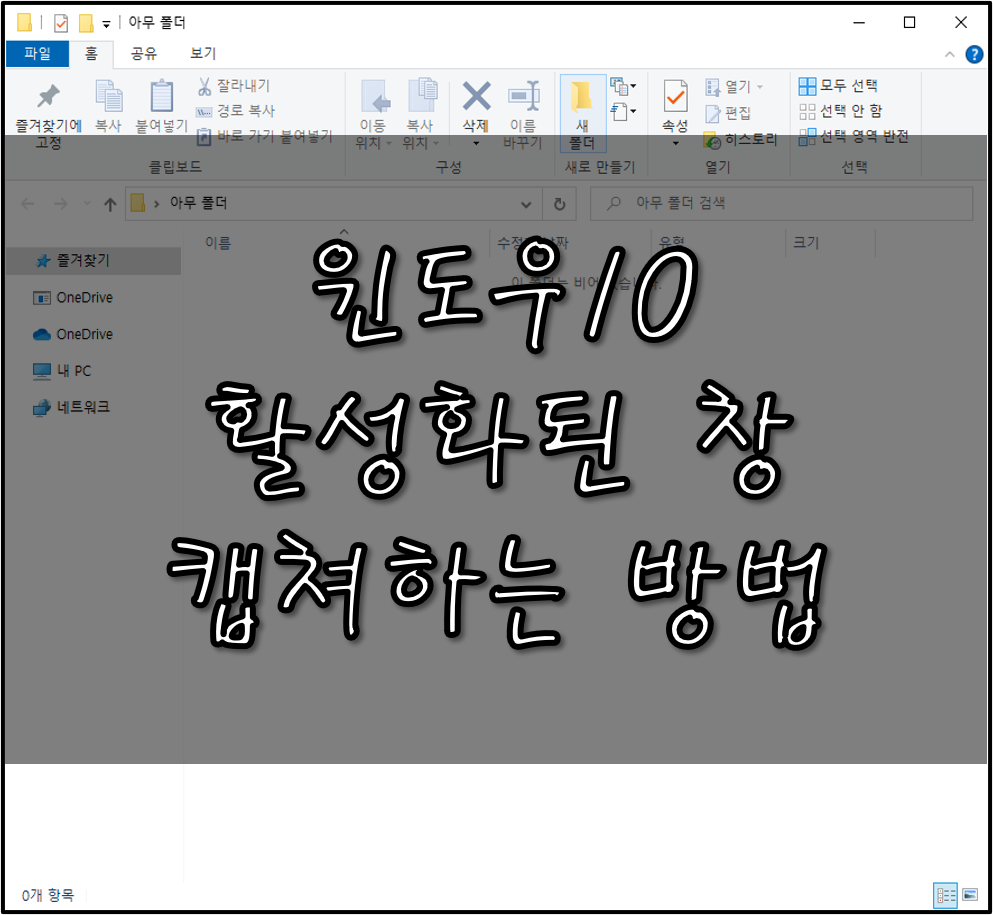
Task: Choose Copy path (경로 복사)
Action: tap(235, 111)
